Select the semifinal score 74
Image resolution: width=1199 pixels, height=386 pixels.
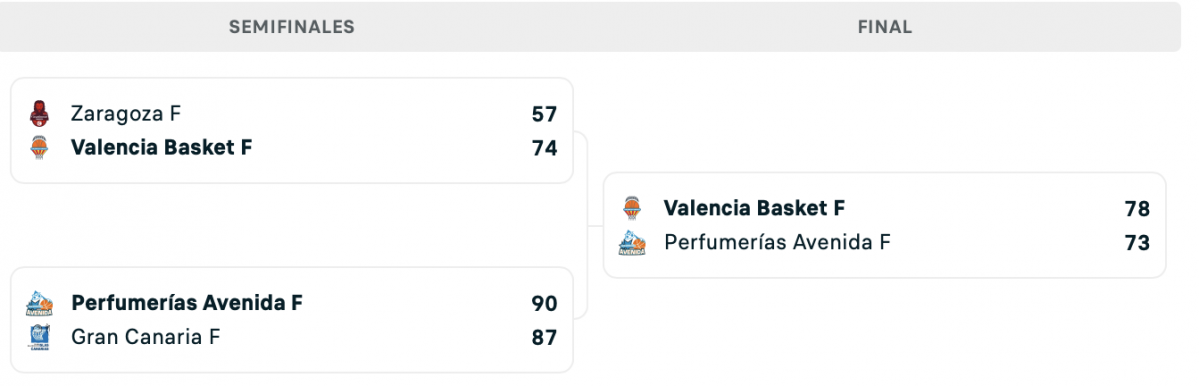(x=544, y=148)
